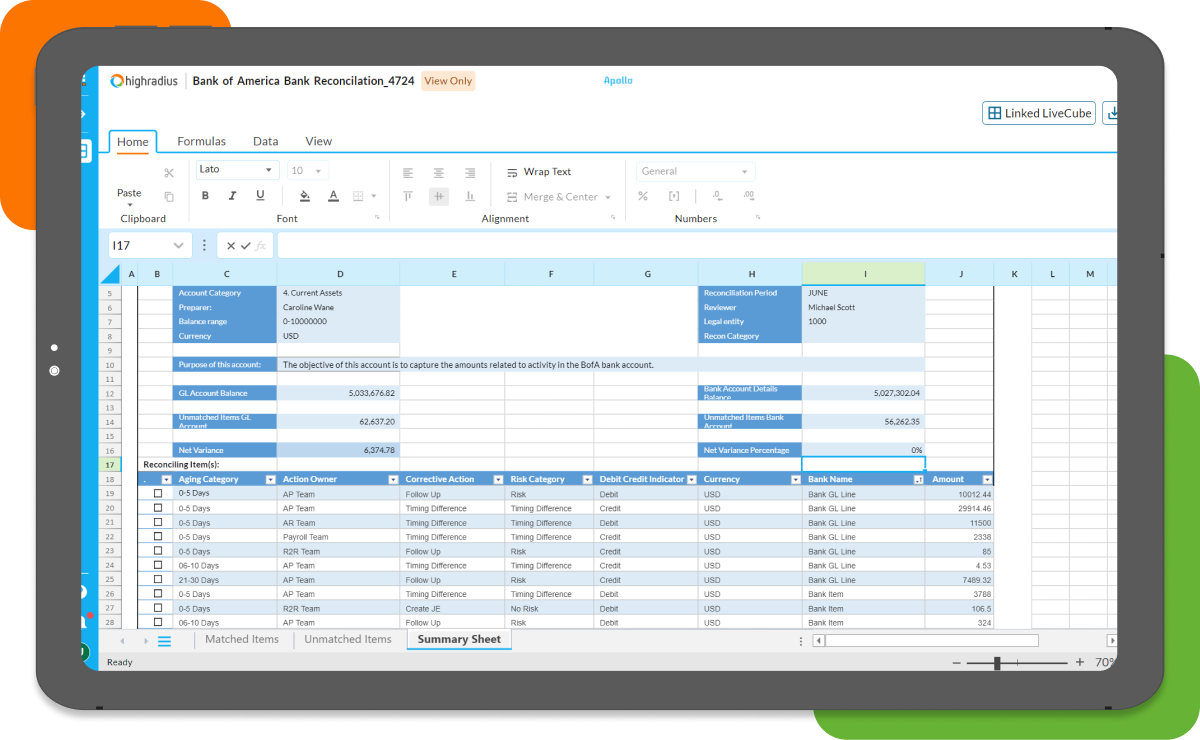Viewport: 1200px width, 740px height.
Task: Select the Home ribbon tab
Action: tap(133, 141)
